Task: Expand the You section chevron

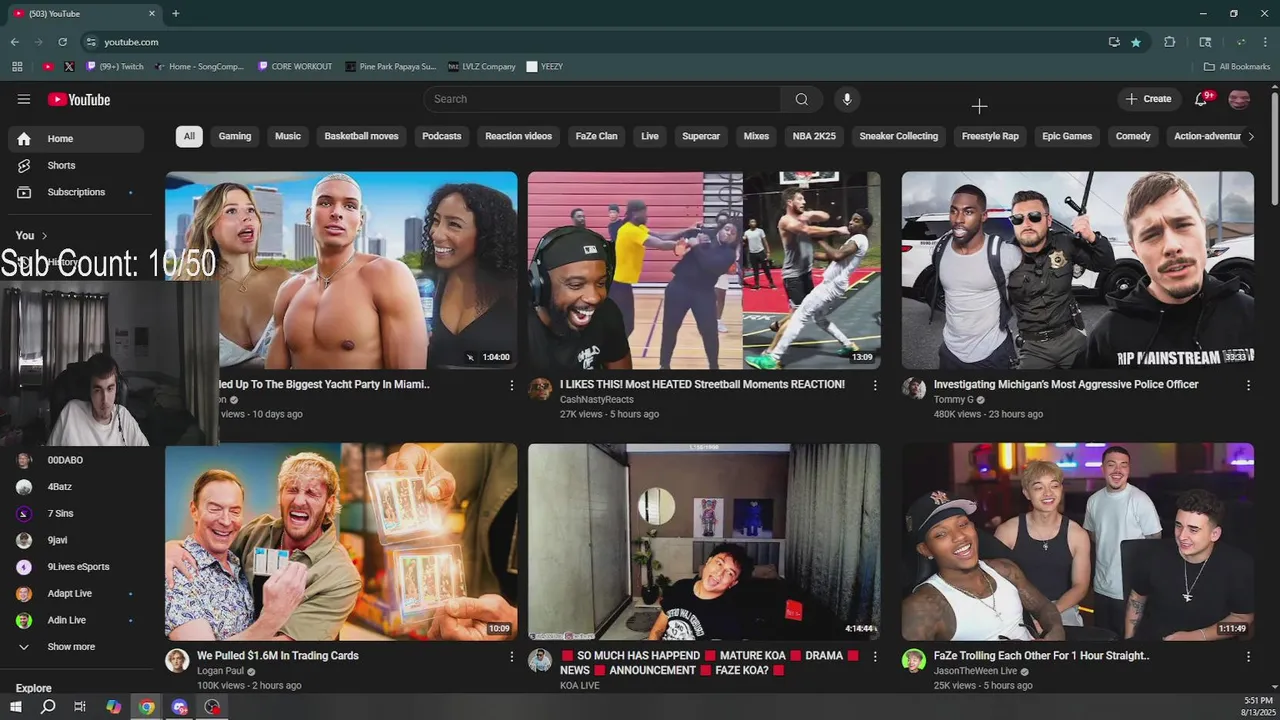Action: pos(44,236)
